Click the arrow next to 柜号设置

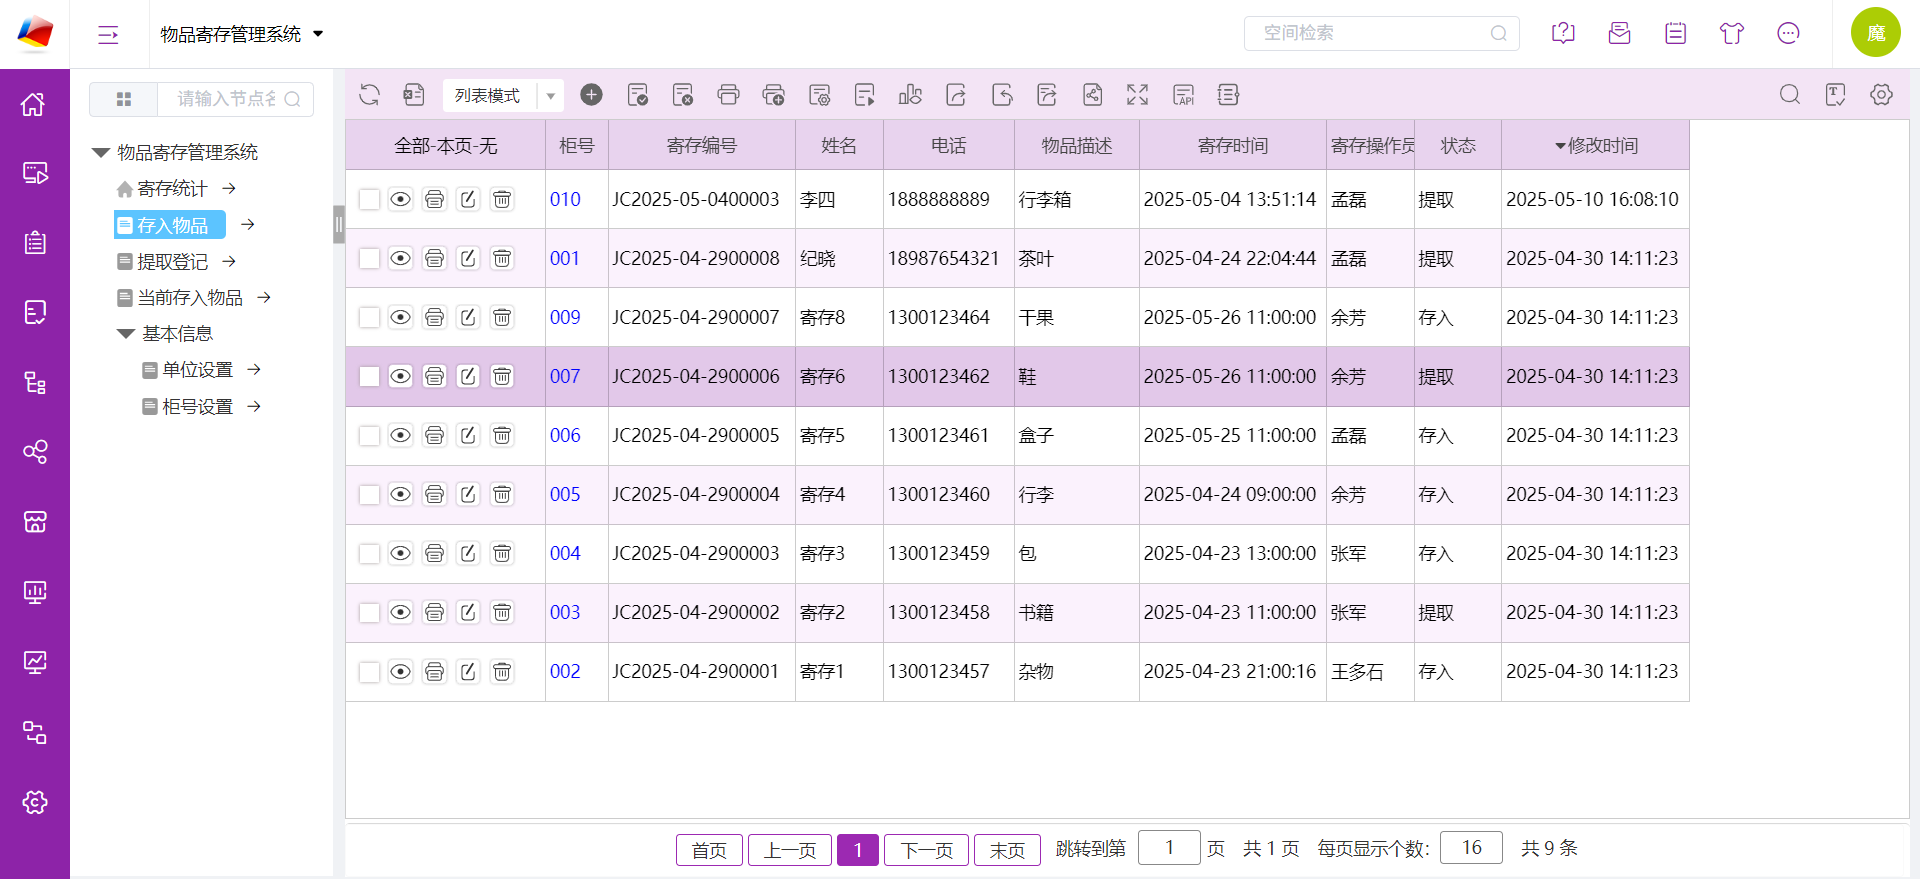254,406
